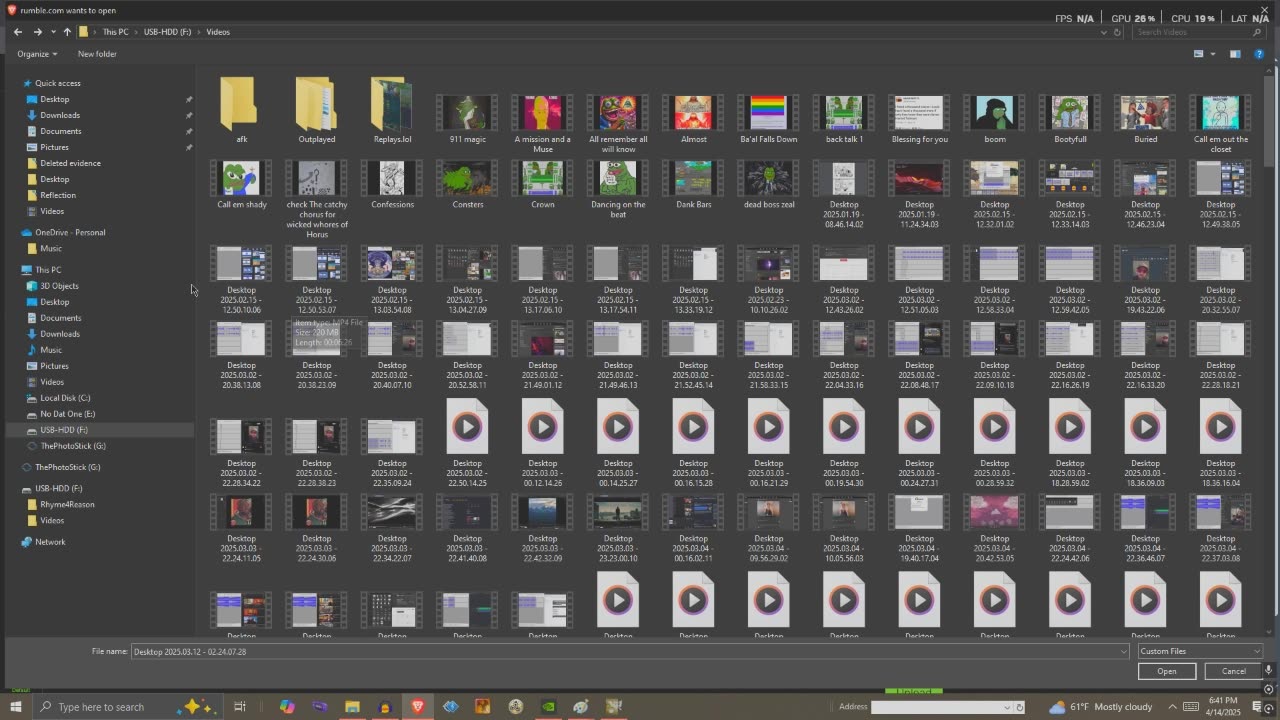
Task: Refresh the Videos folder listing
Action: (1117, 32)
